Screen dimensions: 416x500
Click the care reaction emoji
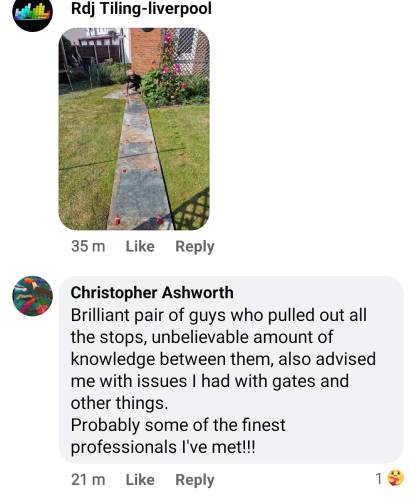coord(395,478)
